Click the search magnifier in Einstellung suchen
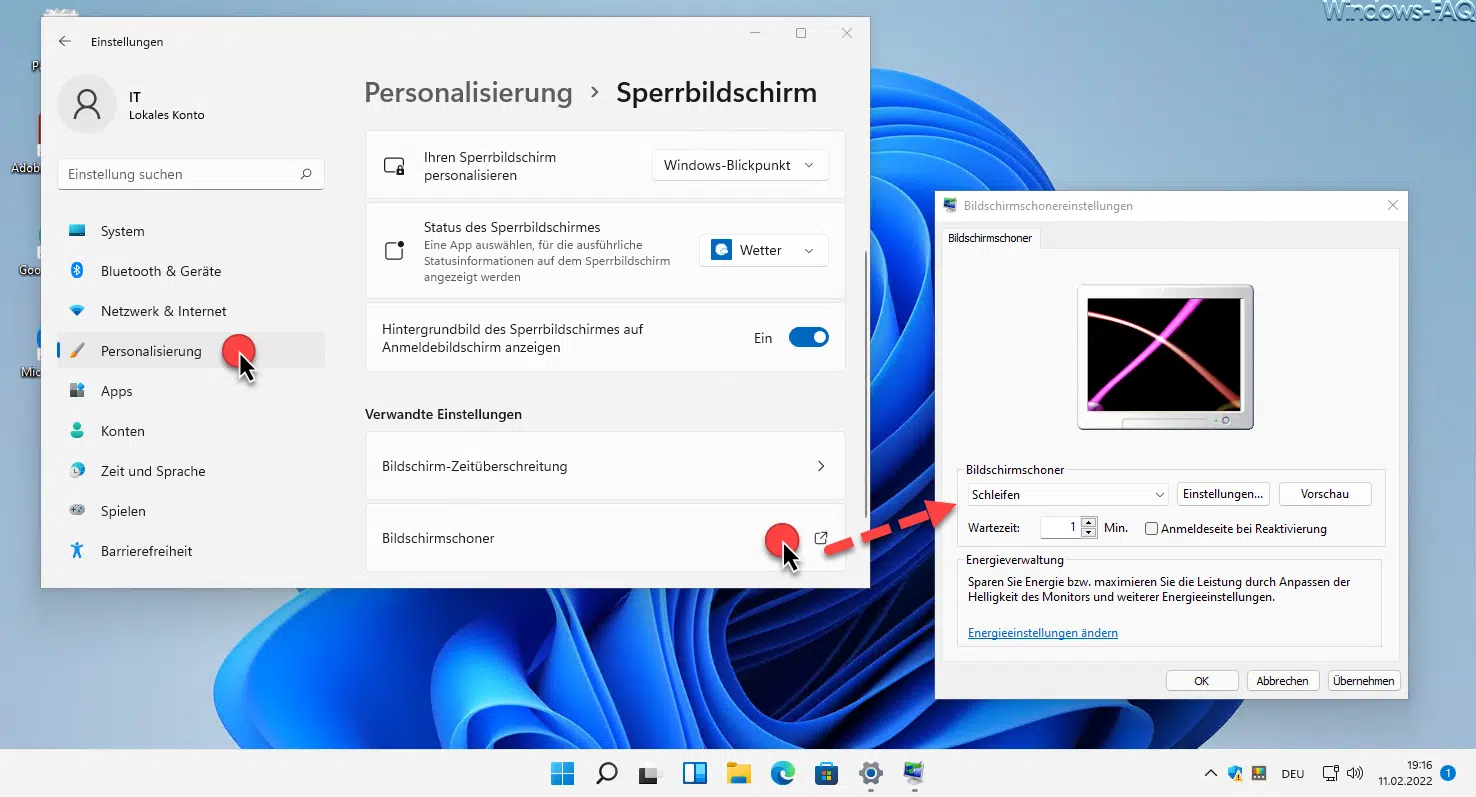 (306, 174)
